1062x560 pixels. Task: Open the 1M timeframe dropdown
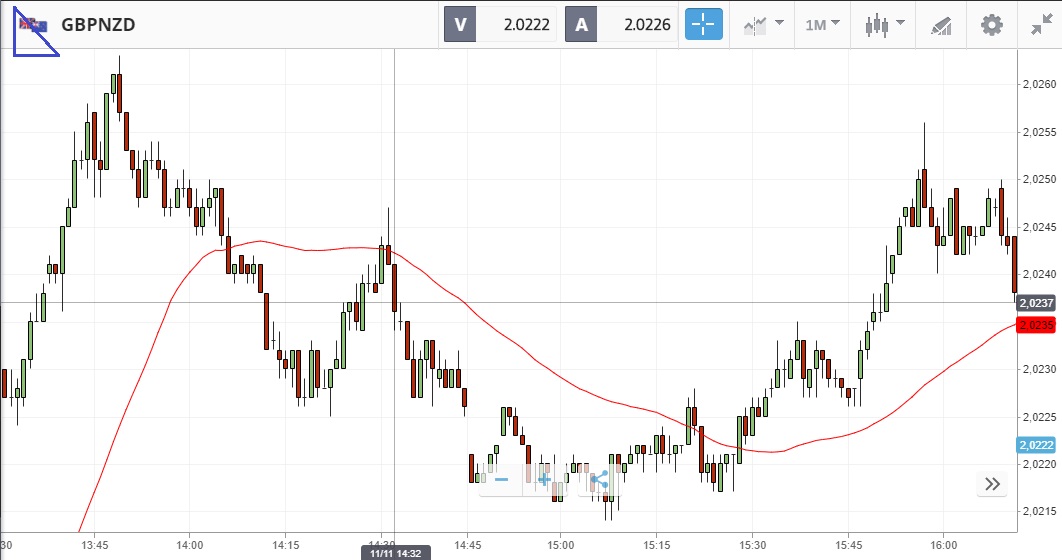pos(822,25)
